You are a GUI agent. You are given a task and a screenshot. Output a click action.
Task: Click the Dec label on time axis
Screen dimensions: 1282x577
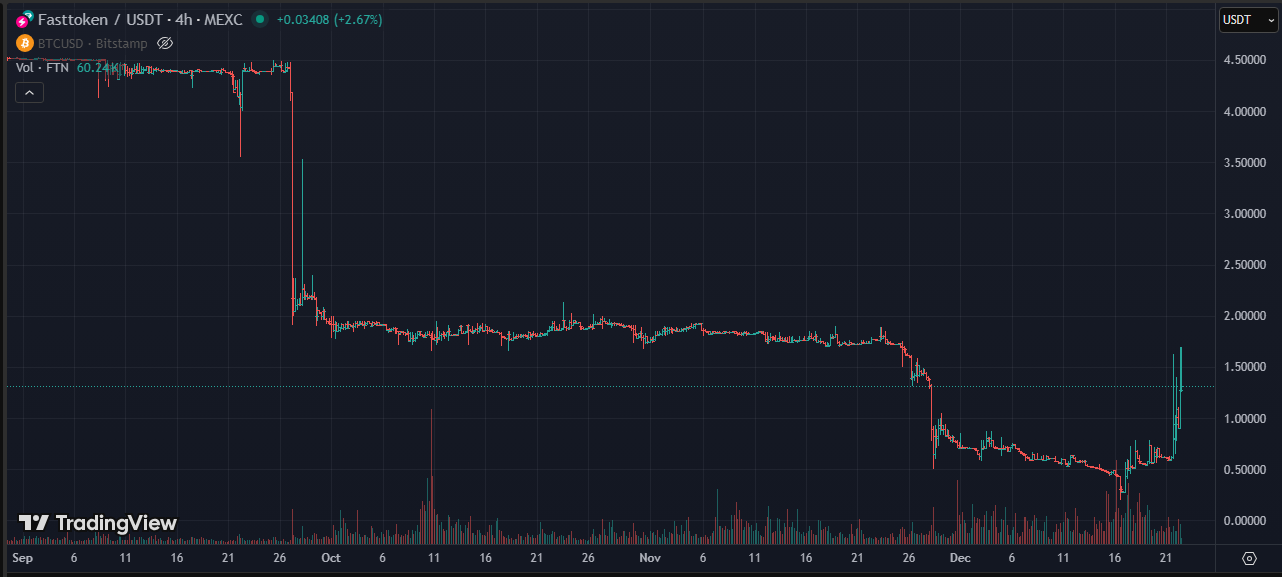tap(959, 557)
